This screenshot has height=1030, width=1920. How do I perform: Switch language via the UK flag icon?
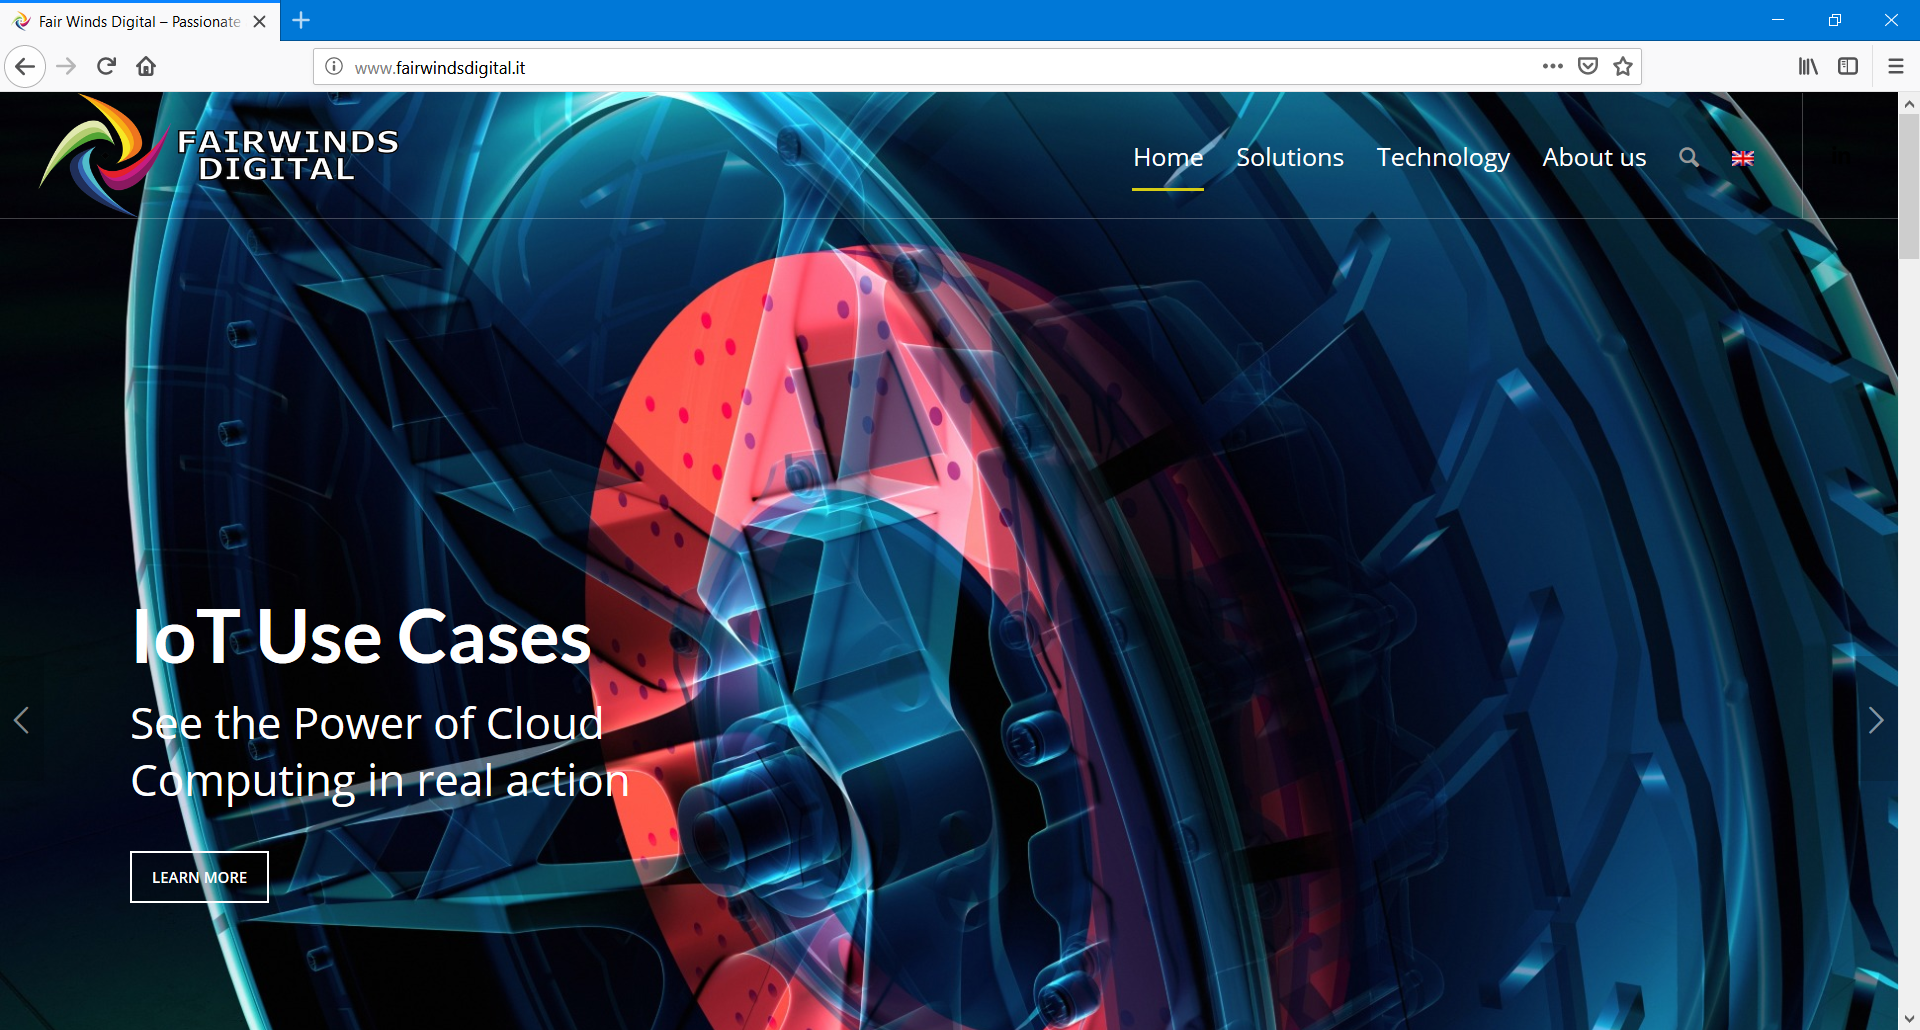[1743, 158]
